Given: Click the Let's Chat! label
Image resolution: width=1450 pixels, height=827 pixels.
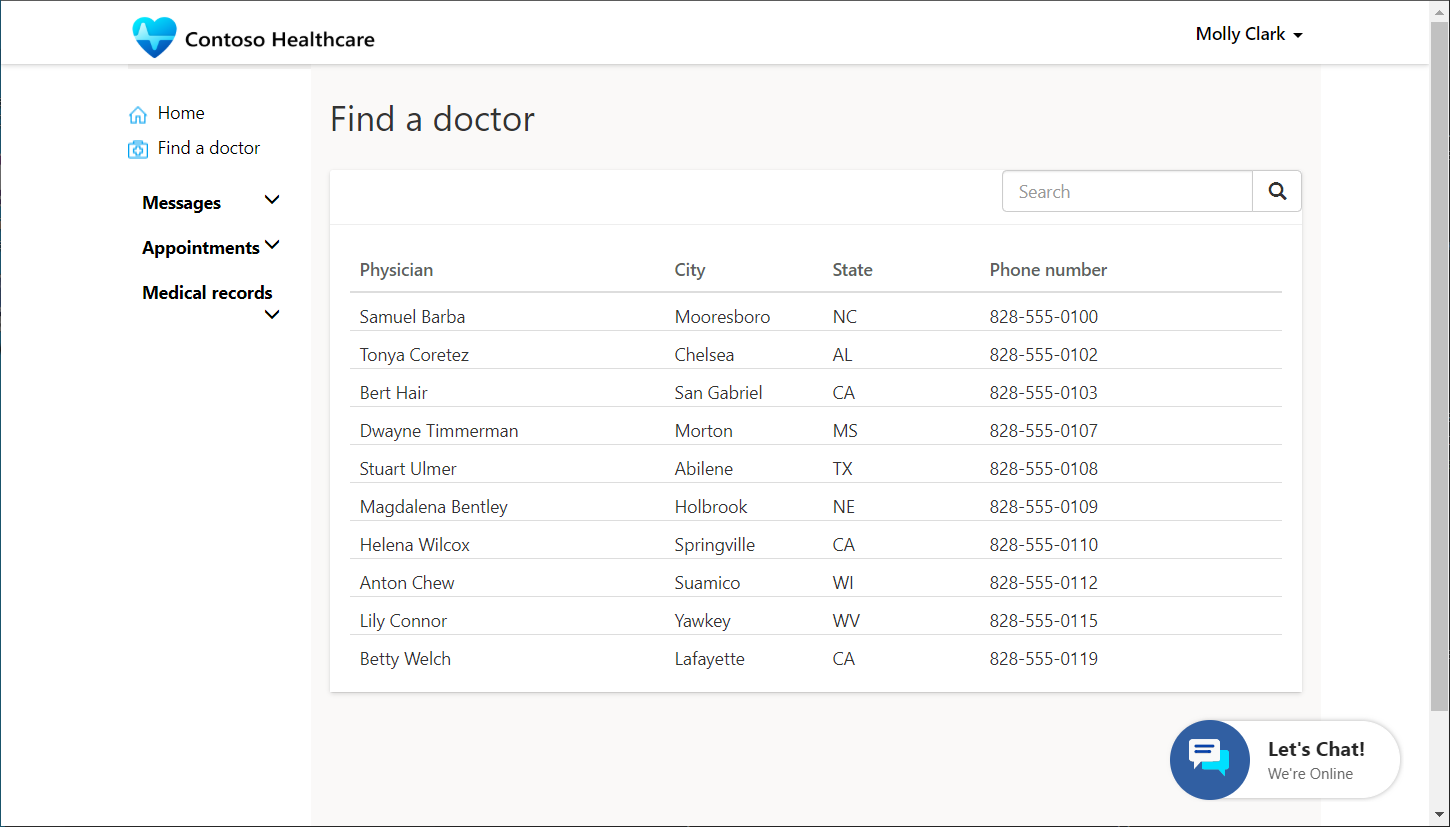Looking at the screenshot, I should 1316,749.
